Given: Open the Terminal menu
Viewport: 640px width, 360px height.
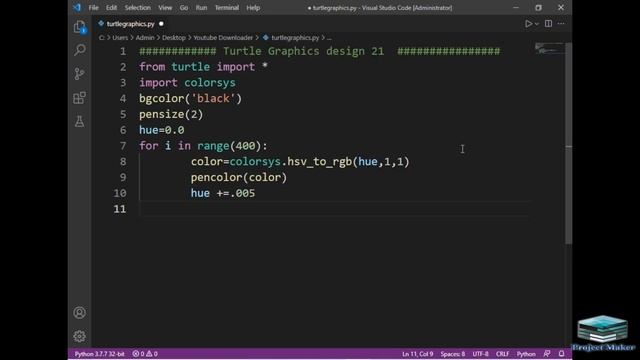Looking at the screenshot, I should (227, 8).
